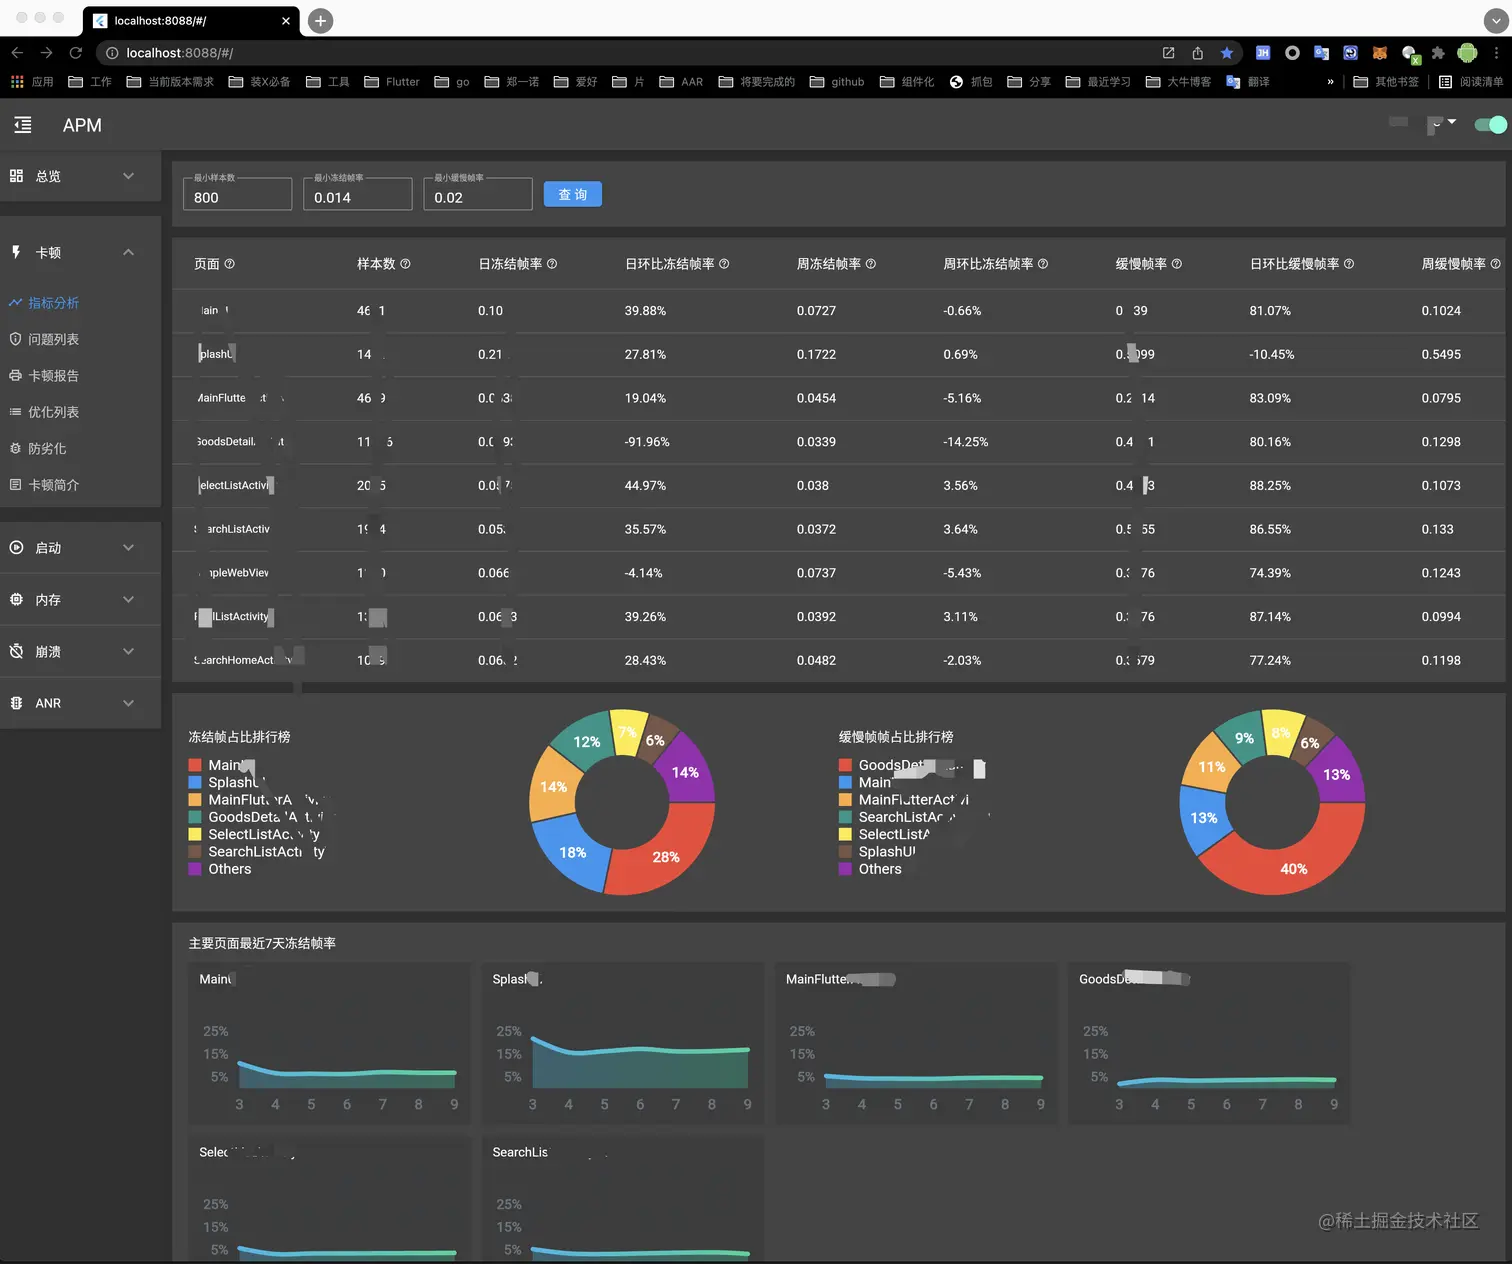Turn off the green toggle switch top right
This screenshot has width=1512, height=1264.
tap(1489, 124)
